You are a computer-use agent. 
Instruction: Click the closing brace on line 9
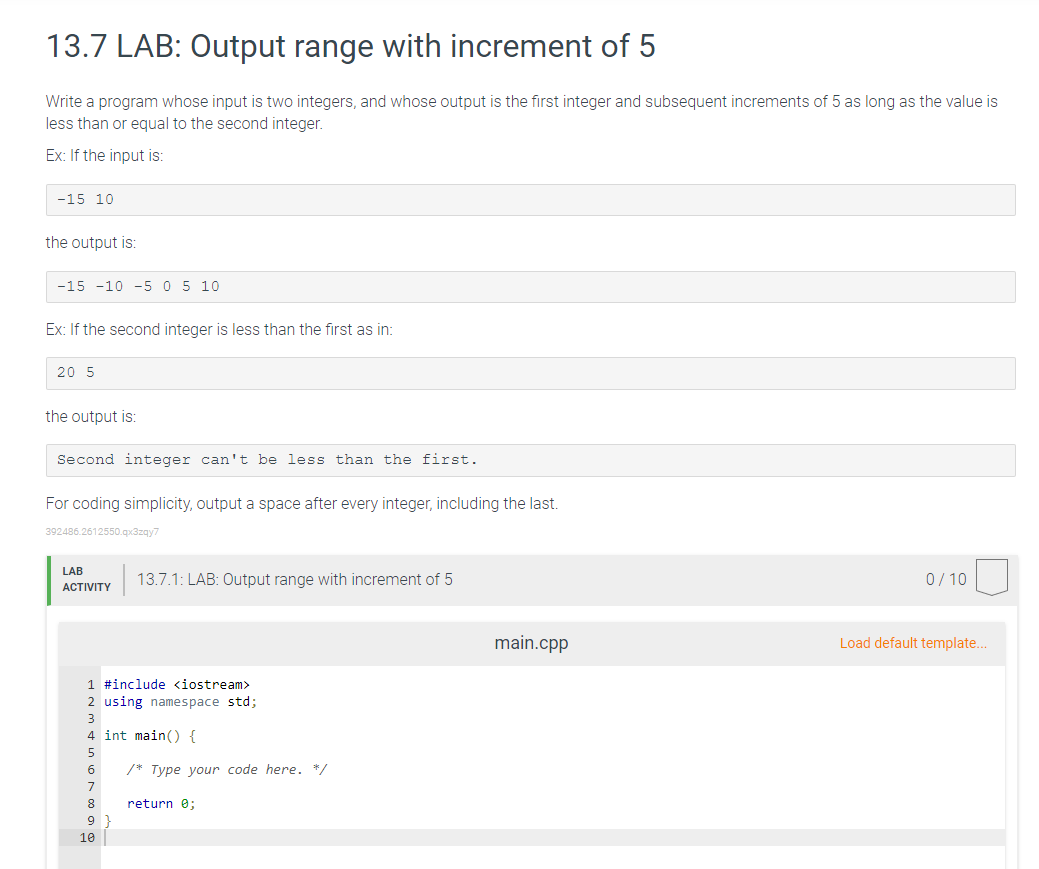pos(108,820)
